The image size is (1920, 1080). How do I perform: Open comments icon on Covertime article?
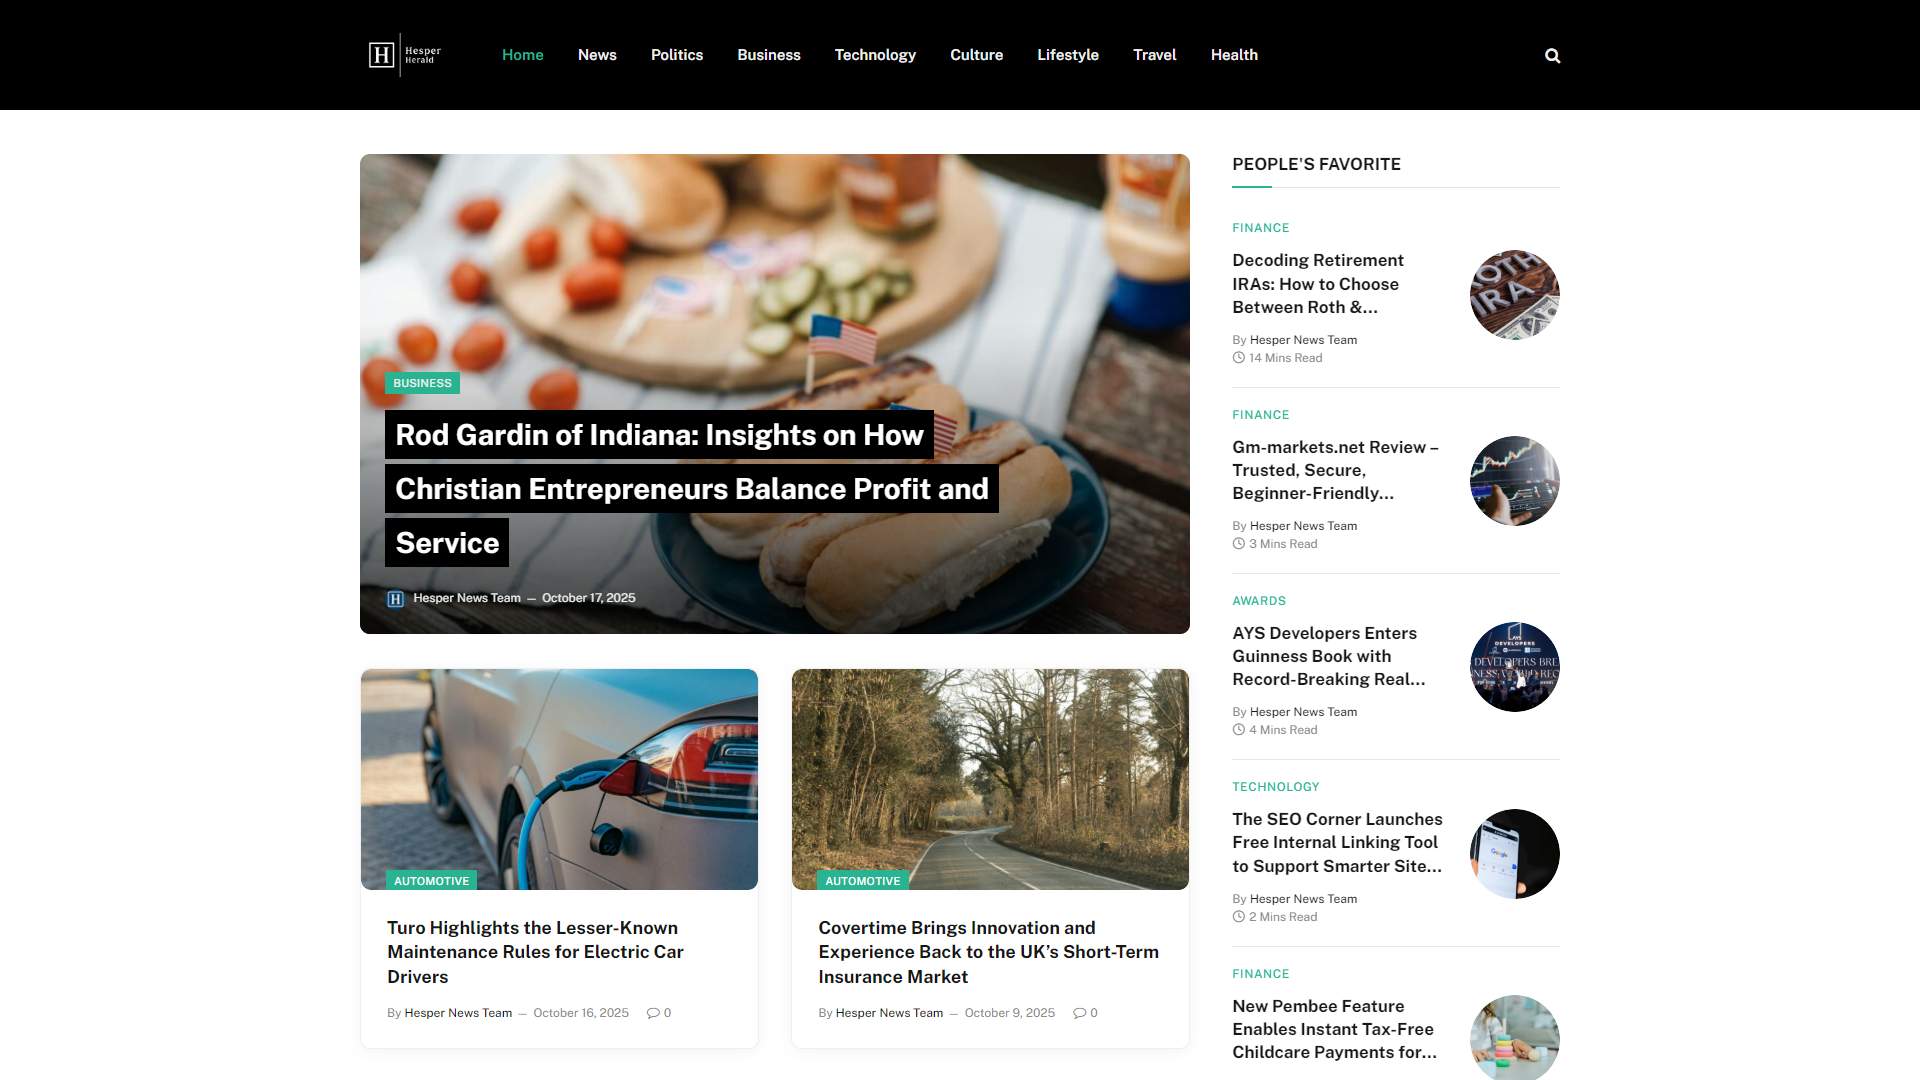pyautogui.click(x=1079, y=1013)
